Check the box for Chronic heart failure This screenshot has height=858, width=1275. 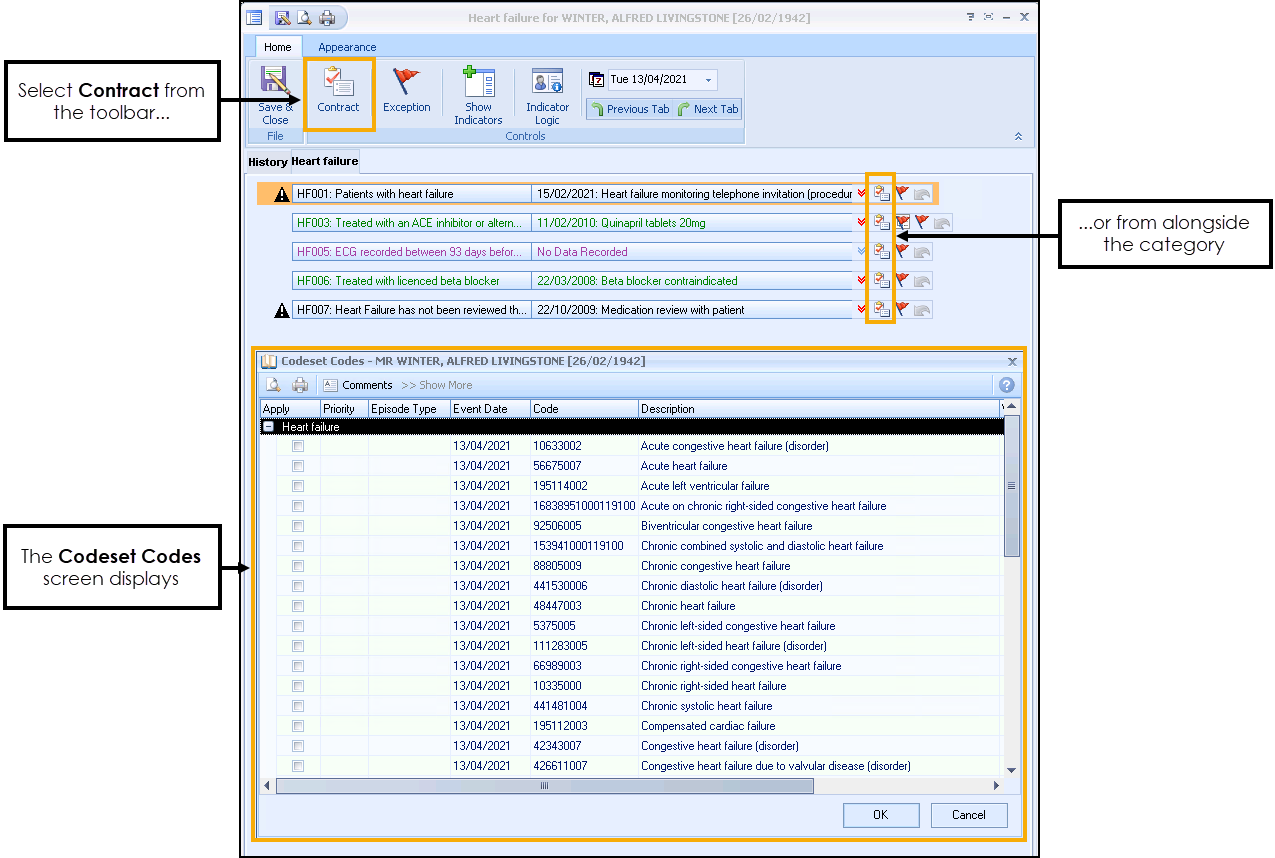pos(298,606)
